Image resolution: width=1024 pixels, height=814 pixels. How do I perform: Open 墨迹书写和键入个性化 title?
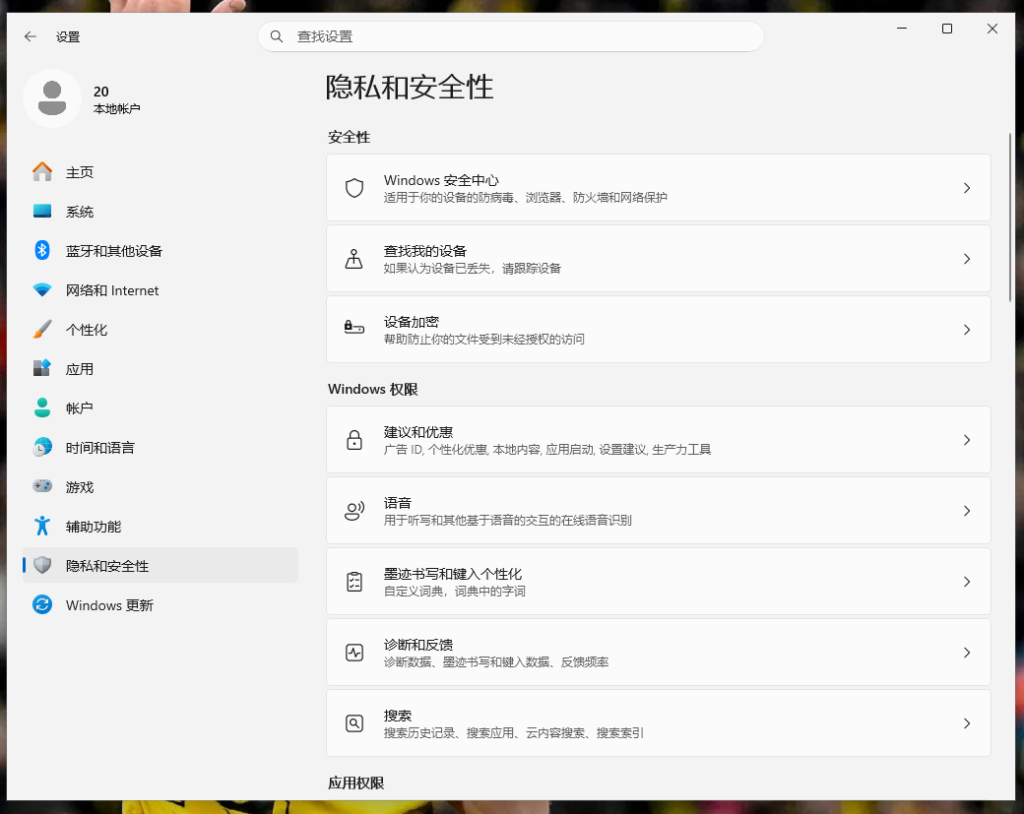[453, 574]
